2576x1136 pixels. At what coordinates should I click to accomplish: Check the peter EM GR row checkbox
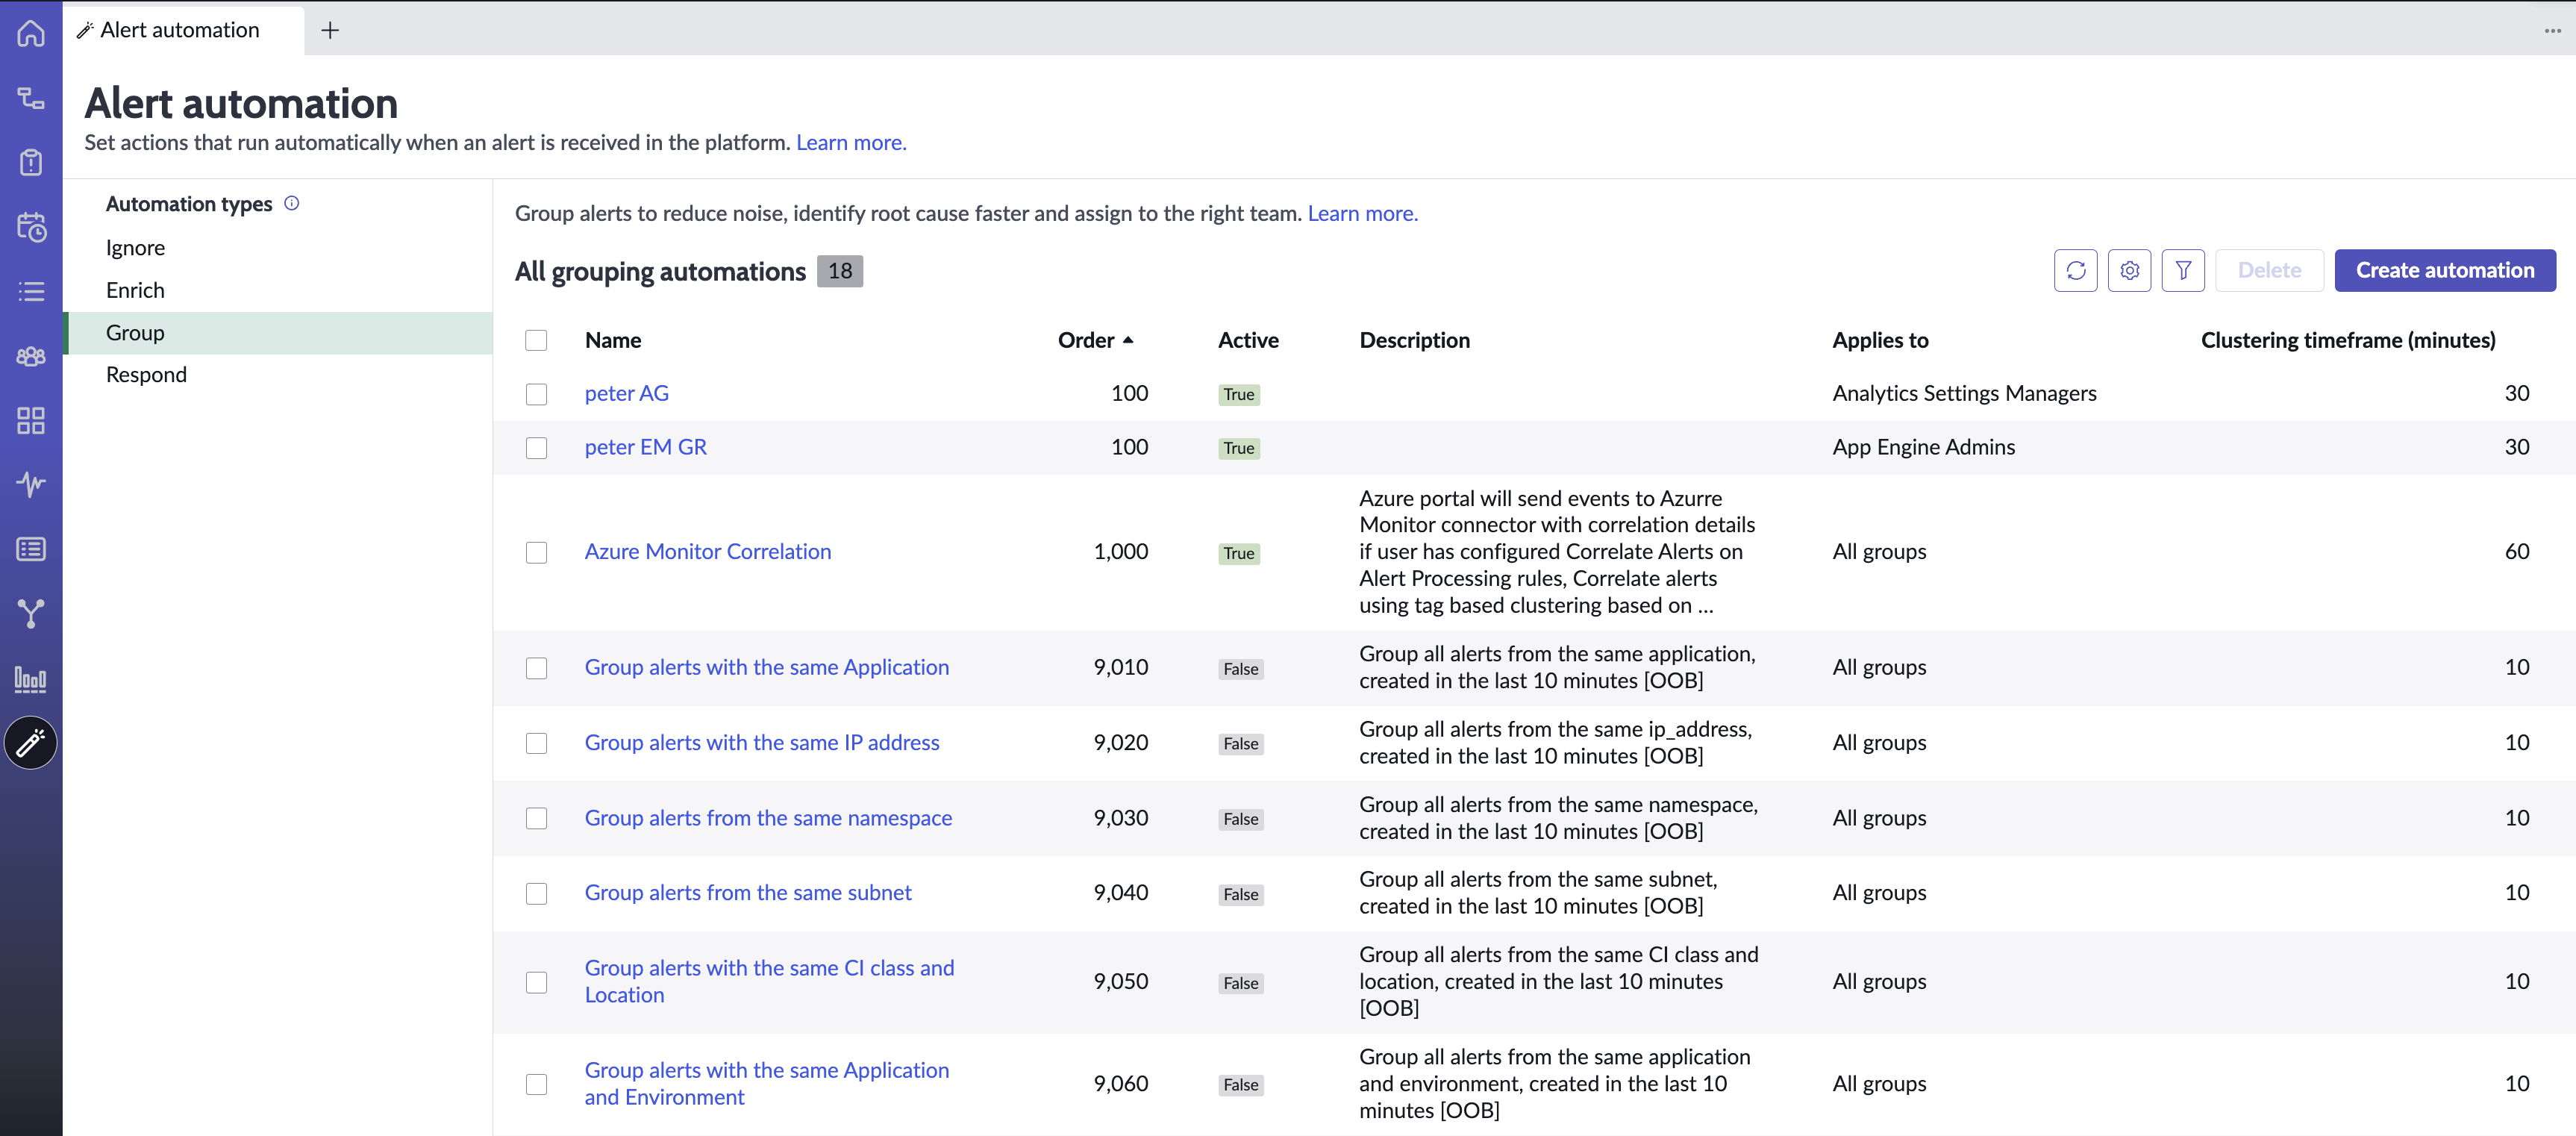pyautogui.click(x=537, y=448)
